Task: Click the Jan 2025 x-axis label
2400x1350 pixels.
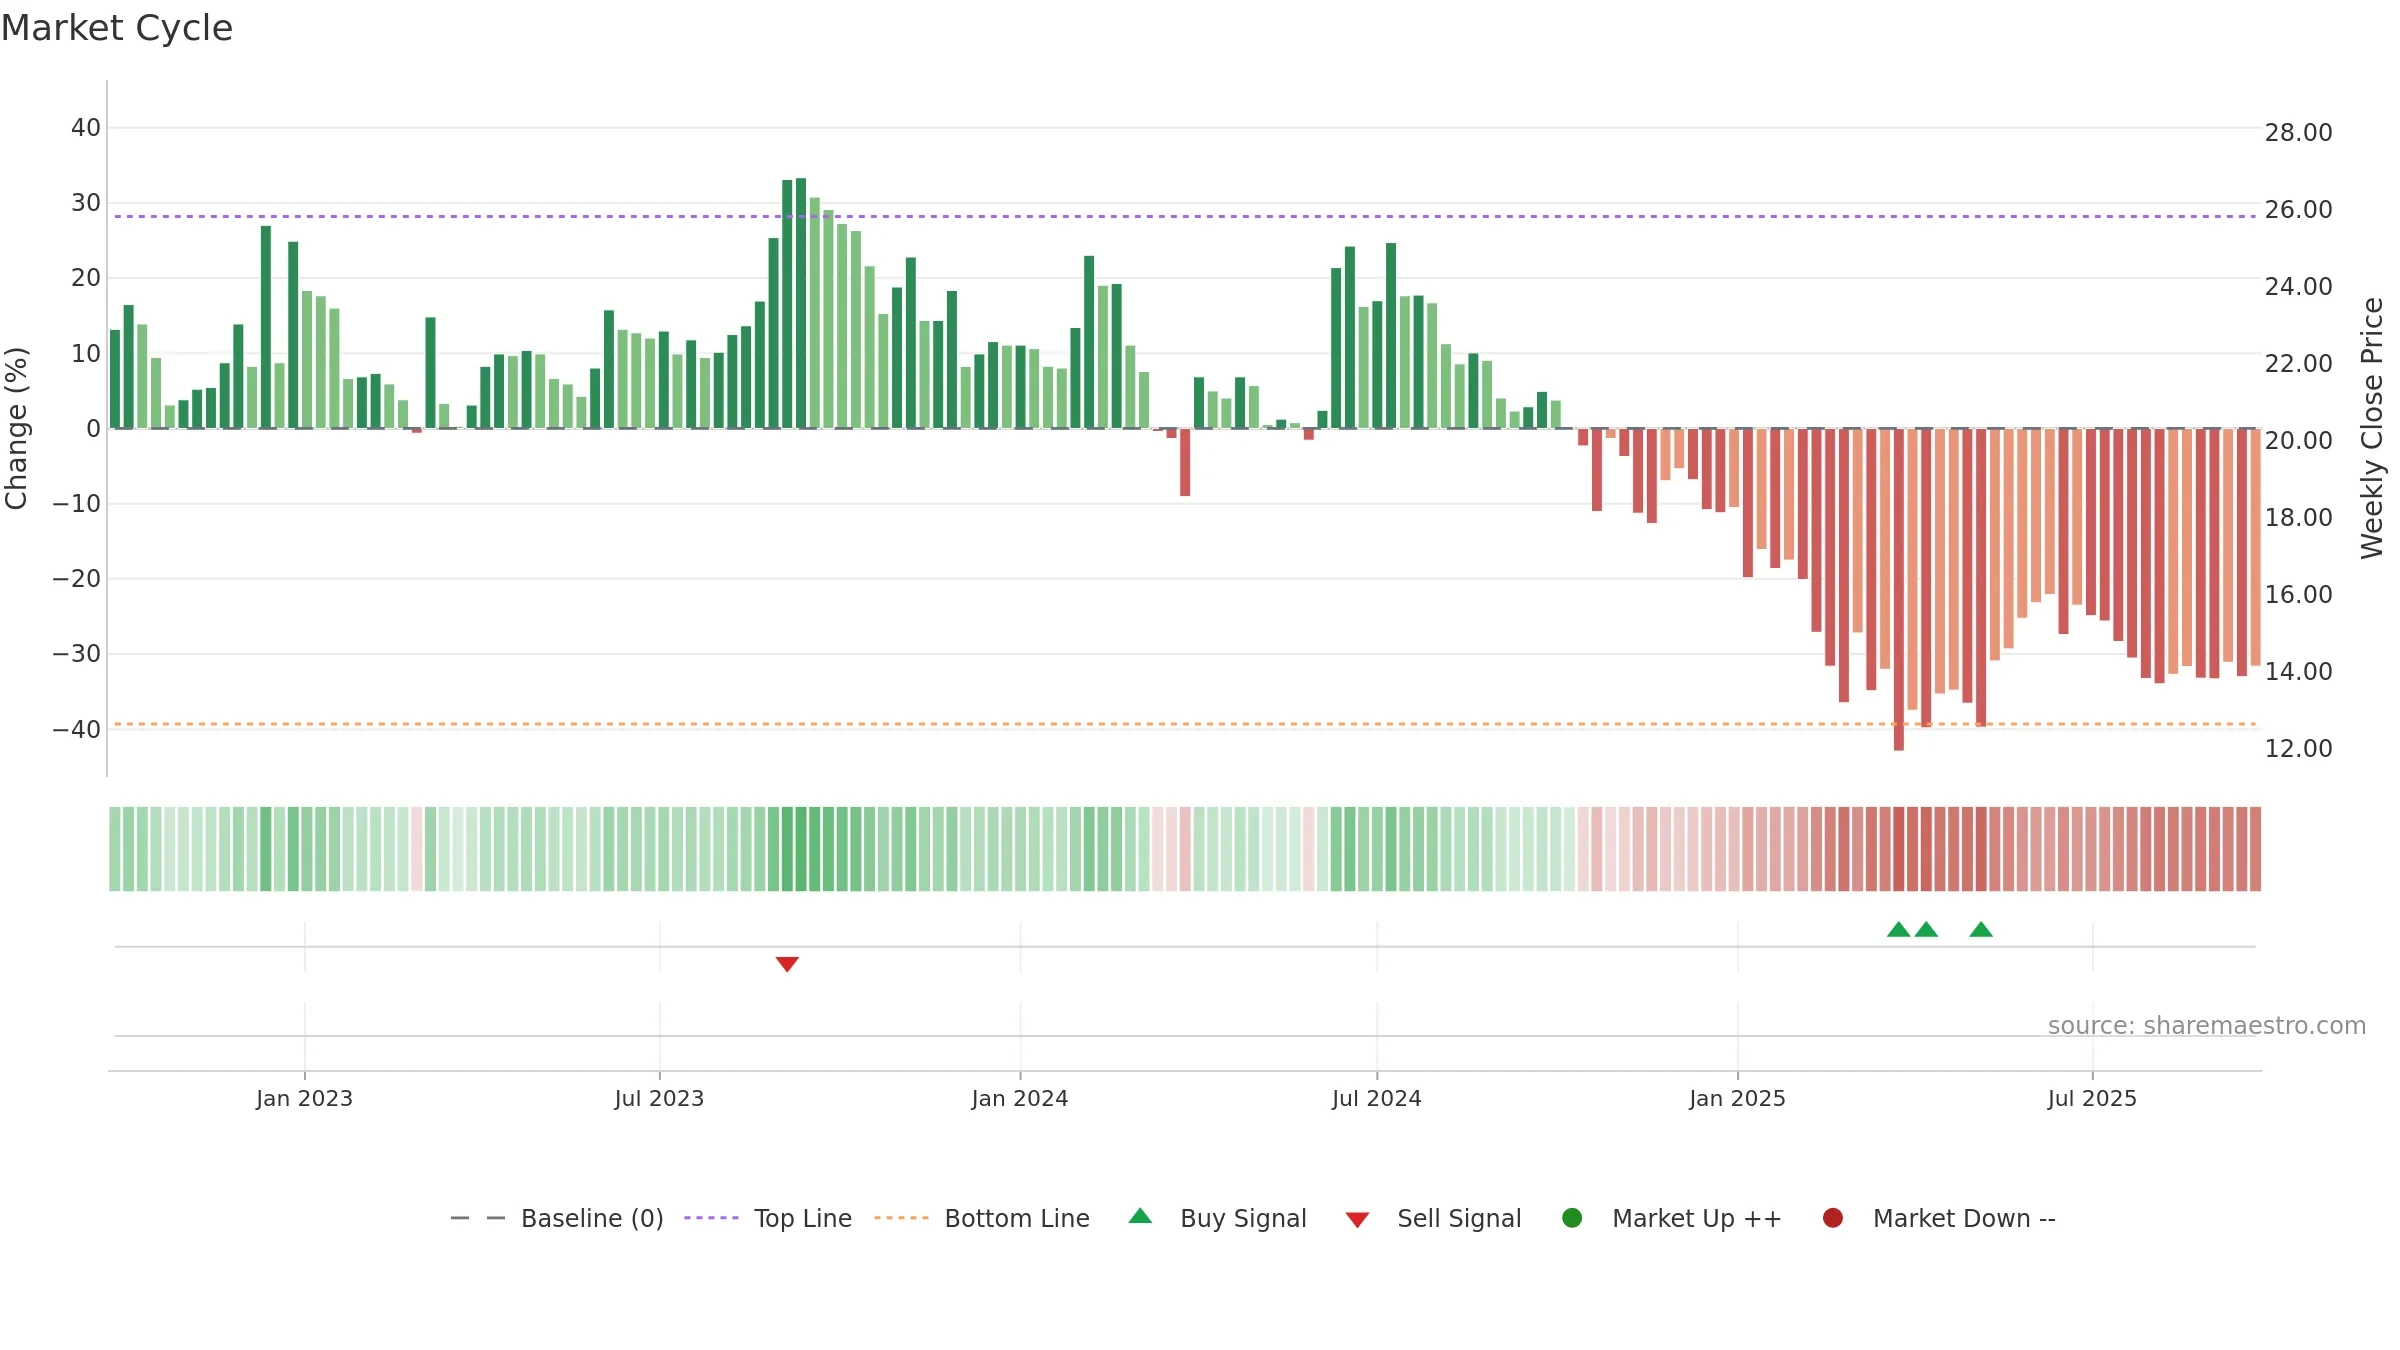Action: pos(1738,1098)
